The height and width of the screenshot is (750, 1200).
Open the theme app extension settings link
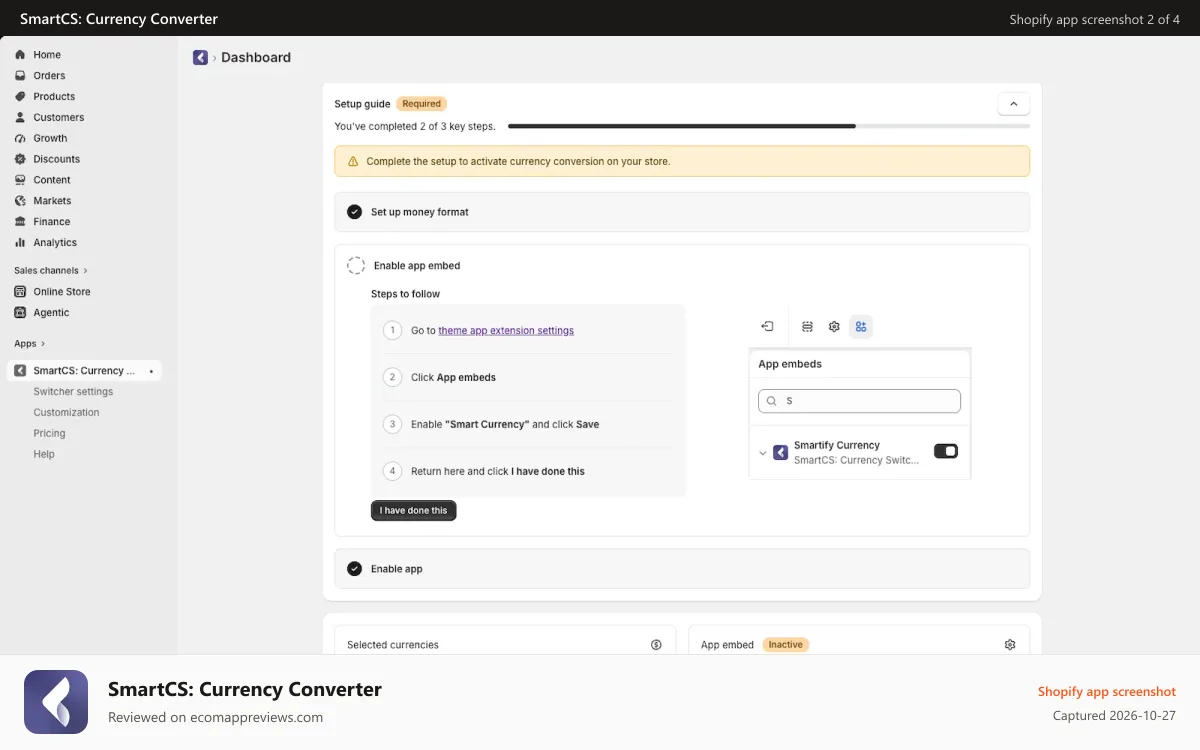pos(506,330)
